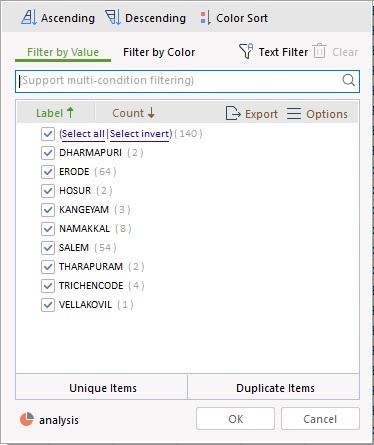Sort the list by Label header
The image size is (374, 445).
[x=55, y=113]
